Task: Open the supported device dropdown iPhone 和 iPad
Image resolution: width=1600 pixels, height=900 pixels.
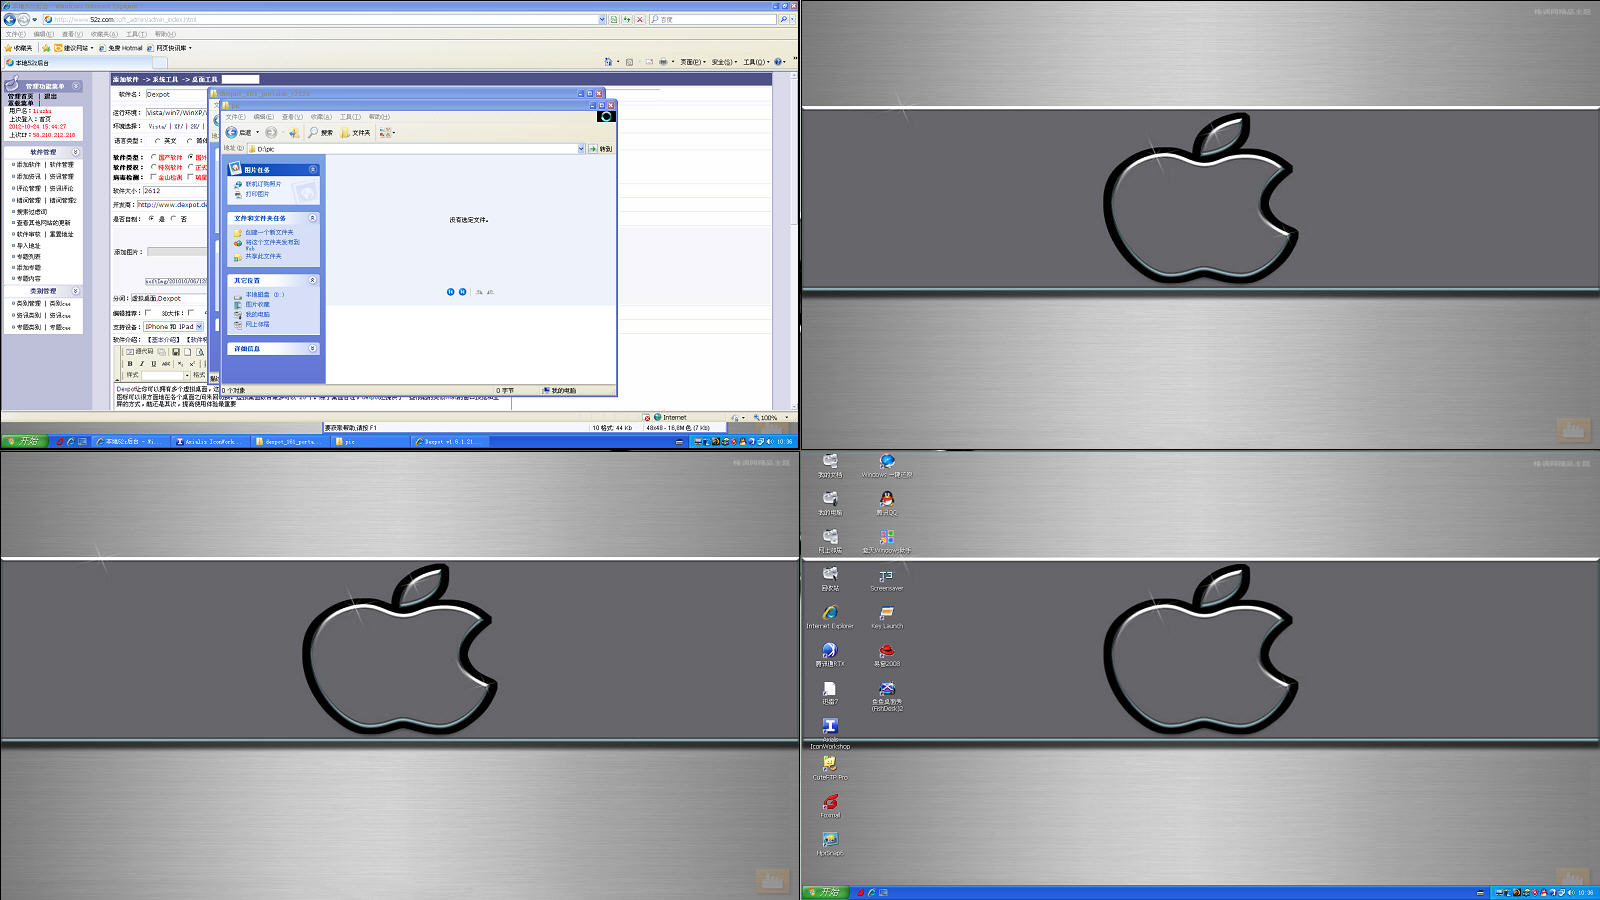Action: click(174, 327)
